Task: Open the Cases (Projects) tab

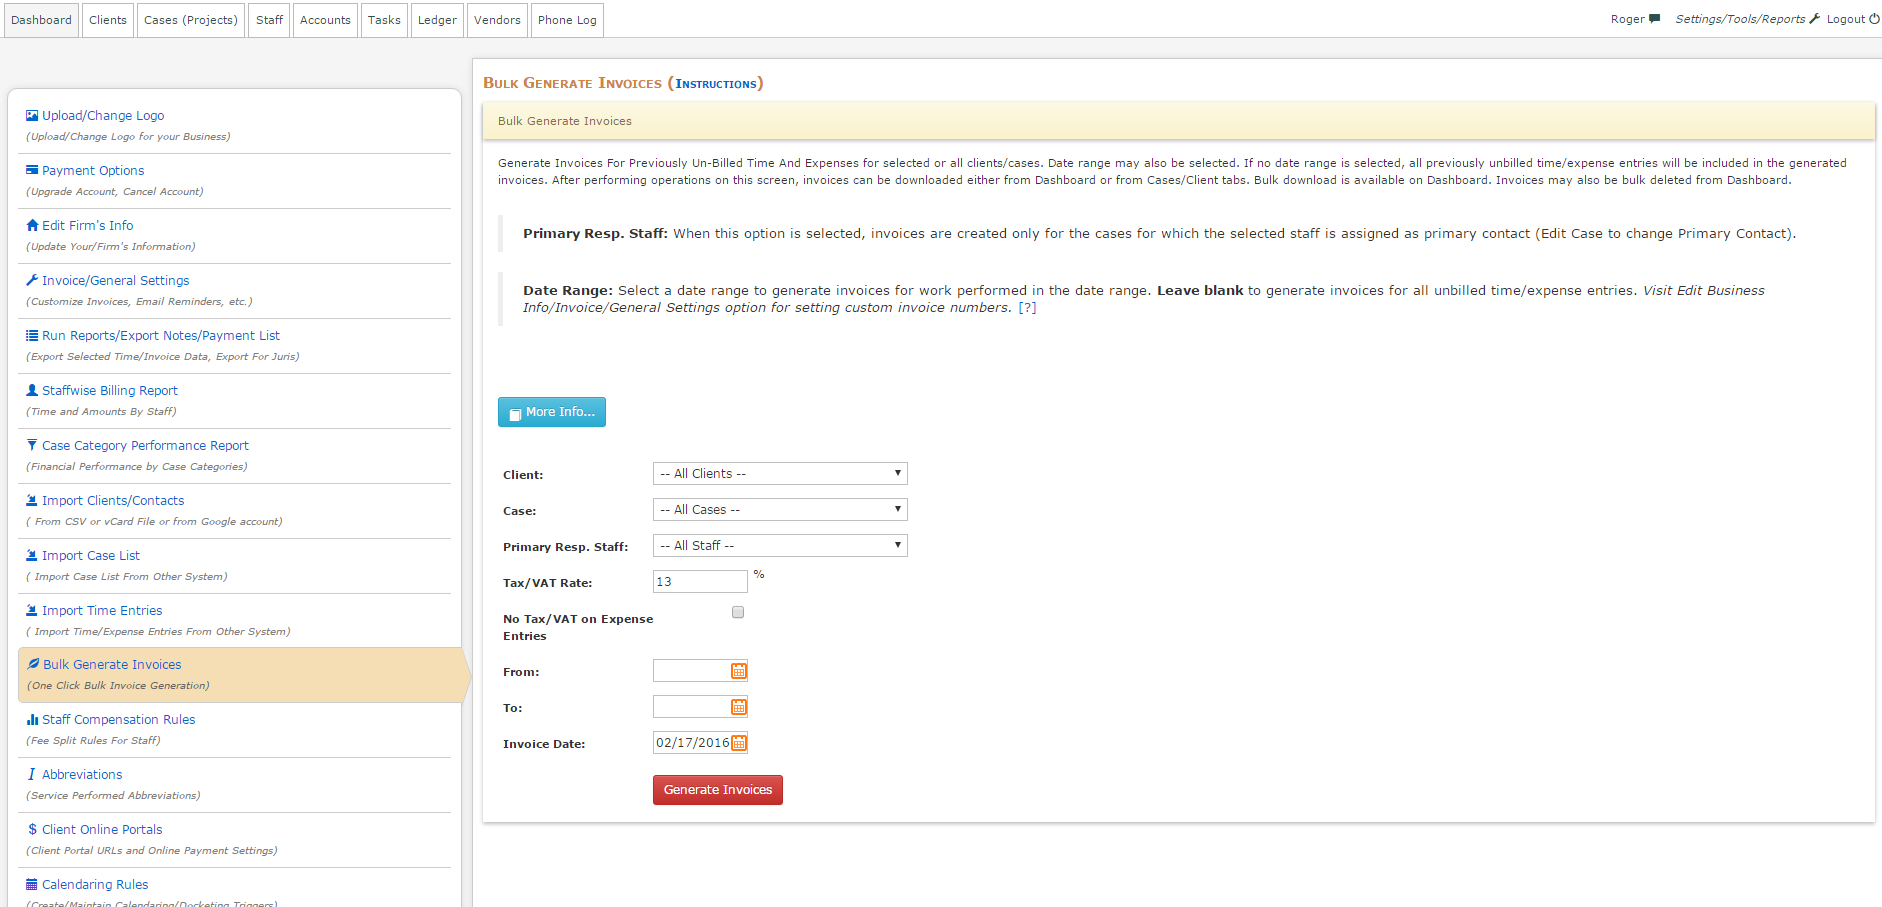Action: click(191, 20)
